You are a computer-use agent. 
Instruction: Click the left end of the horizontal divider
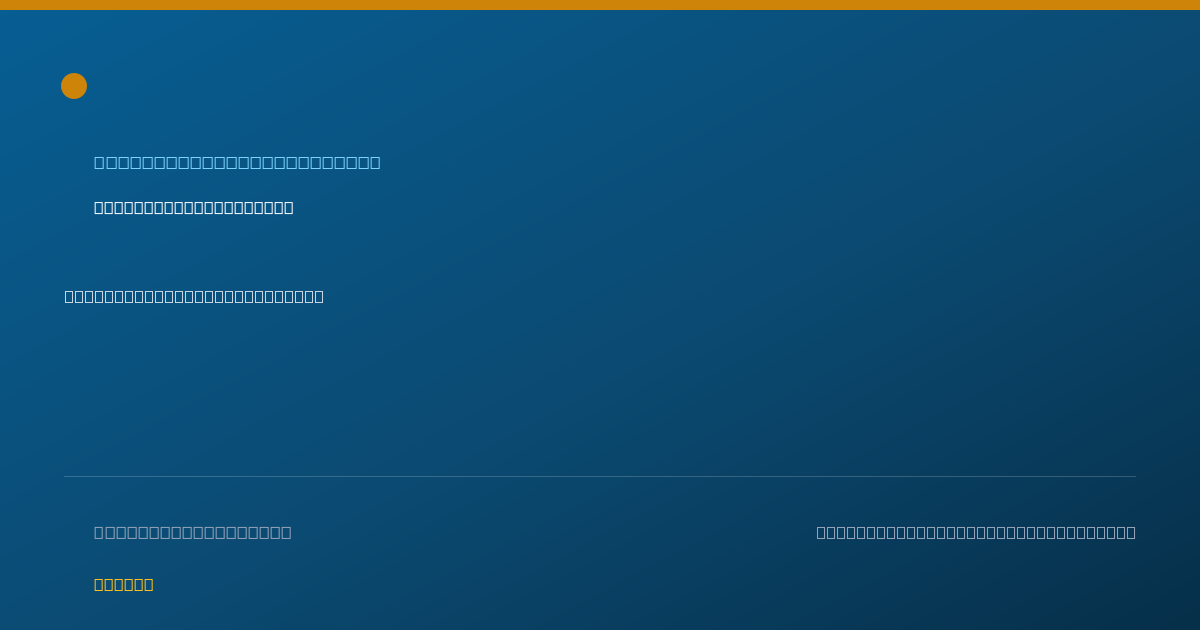pyautogui.click(x=66, y=476)
